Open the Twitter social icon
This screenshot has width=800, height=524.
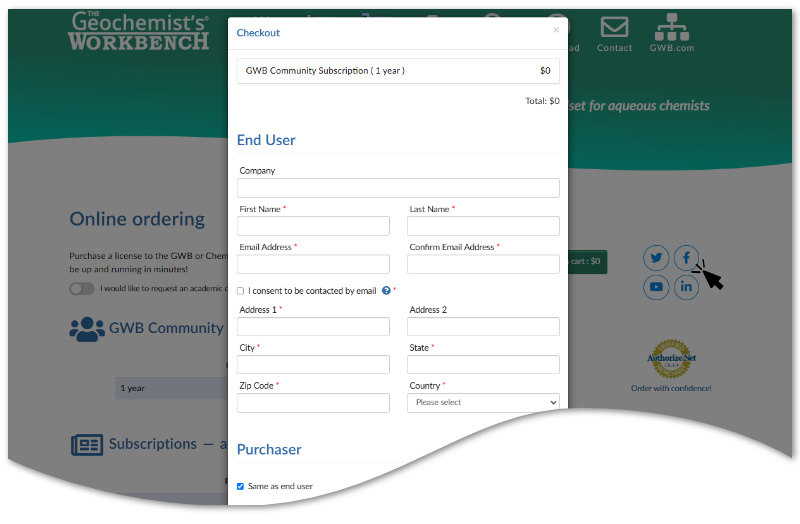[x=656, y=258]
